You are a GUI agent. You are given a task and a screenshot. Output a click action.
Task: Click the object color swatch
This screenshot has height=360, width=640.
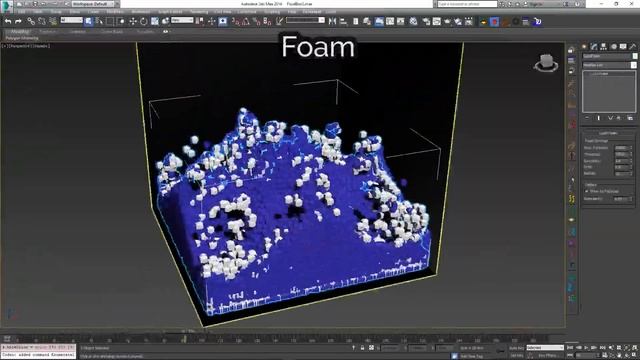click(635, 56)
